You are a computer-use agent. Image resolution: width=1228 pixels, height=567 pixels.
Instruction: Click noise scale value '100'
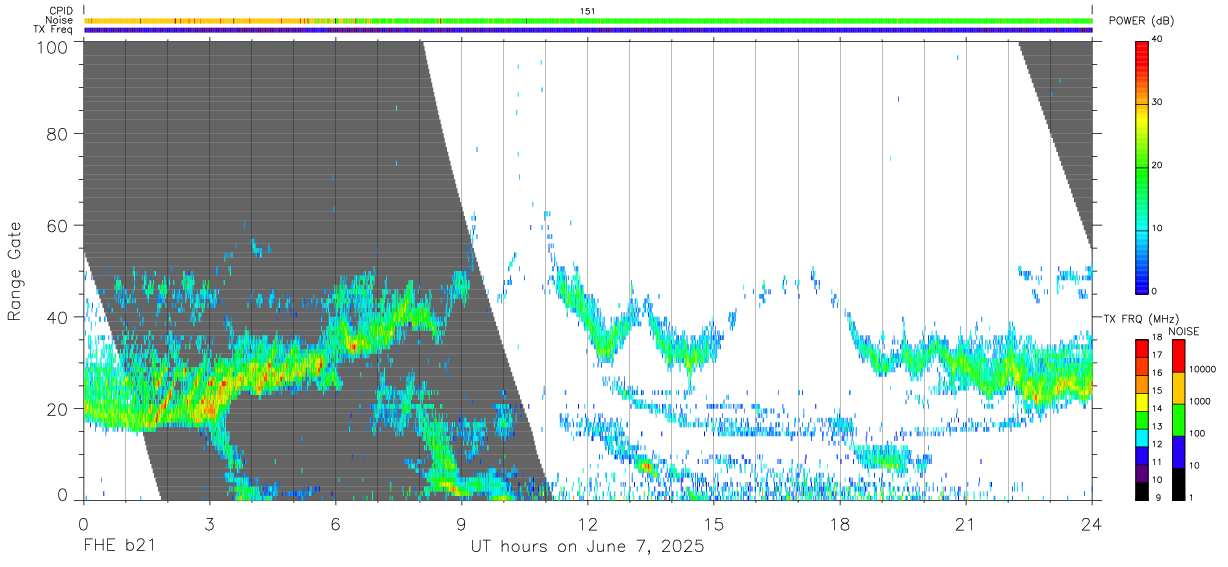1196,433
